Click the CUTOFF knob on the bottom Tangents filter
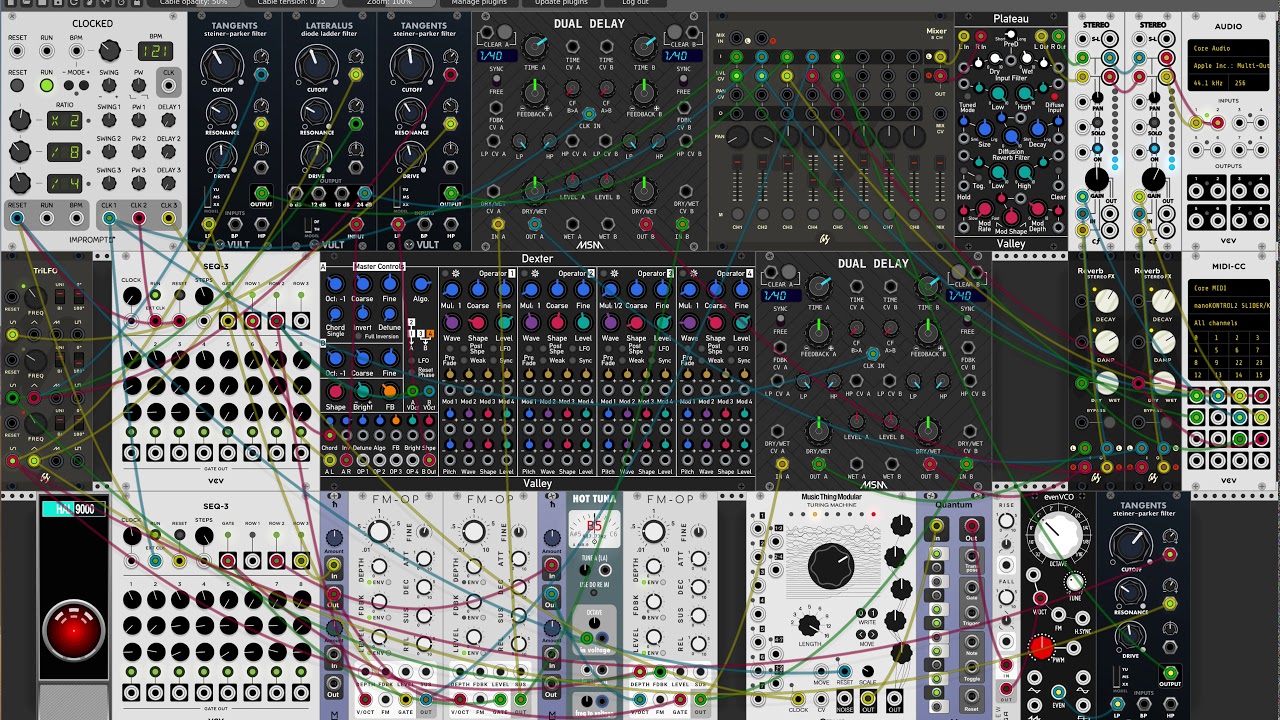The width and height of the screenshot is (1280, 720). coord(1131,544)
